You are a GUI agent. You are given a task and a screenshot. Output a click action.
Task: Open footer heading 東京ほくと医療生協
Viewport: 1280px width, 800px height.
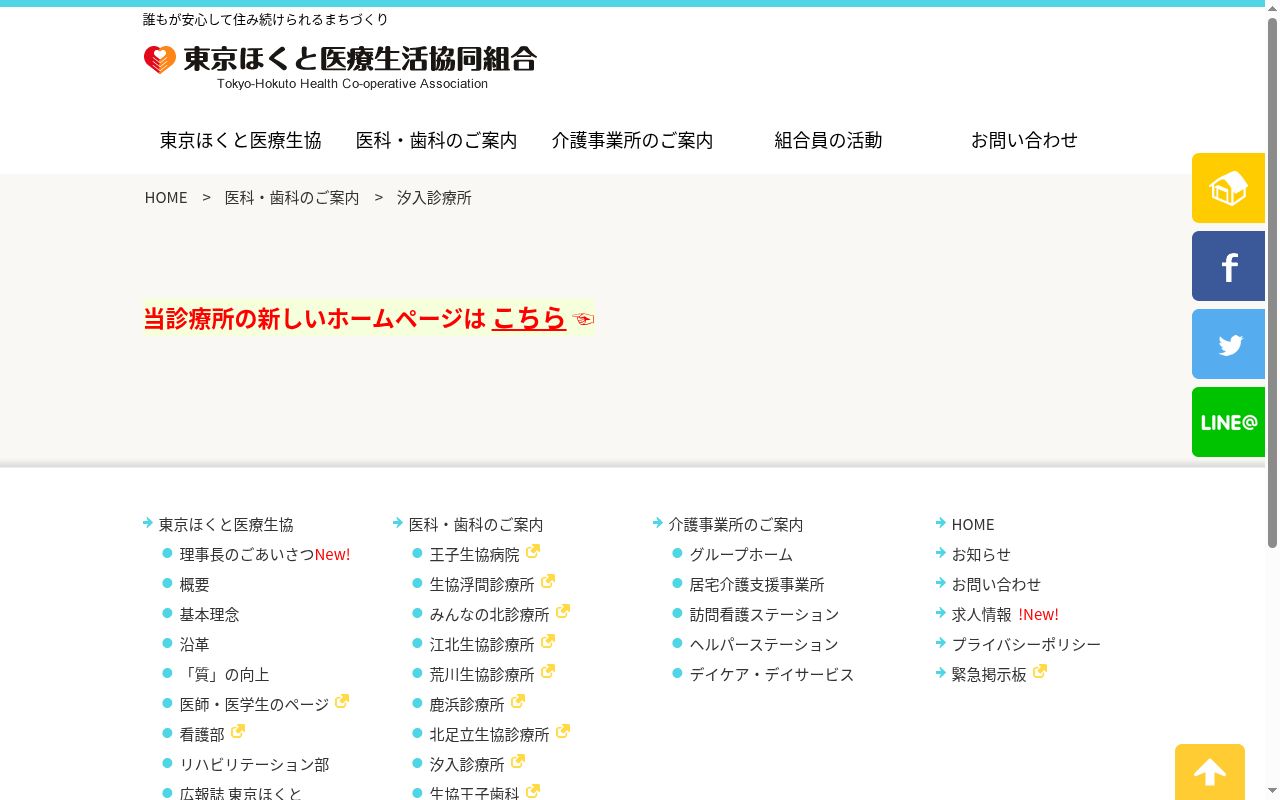226,524
